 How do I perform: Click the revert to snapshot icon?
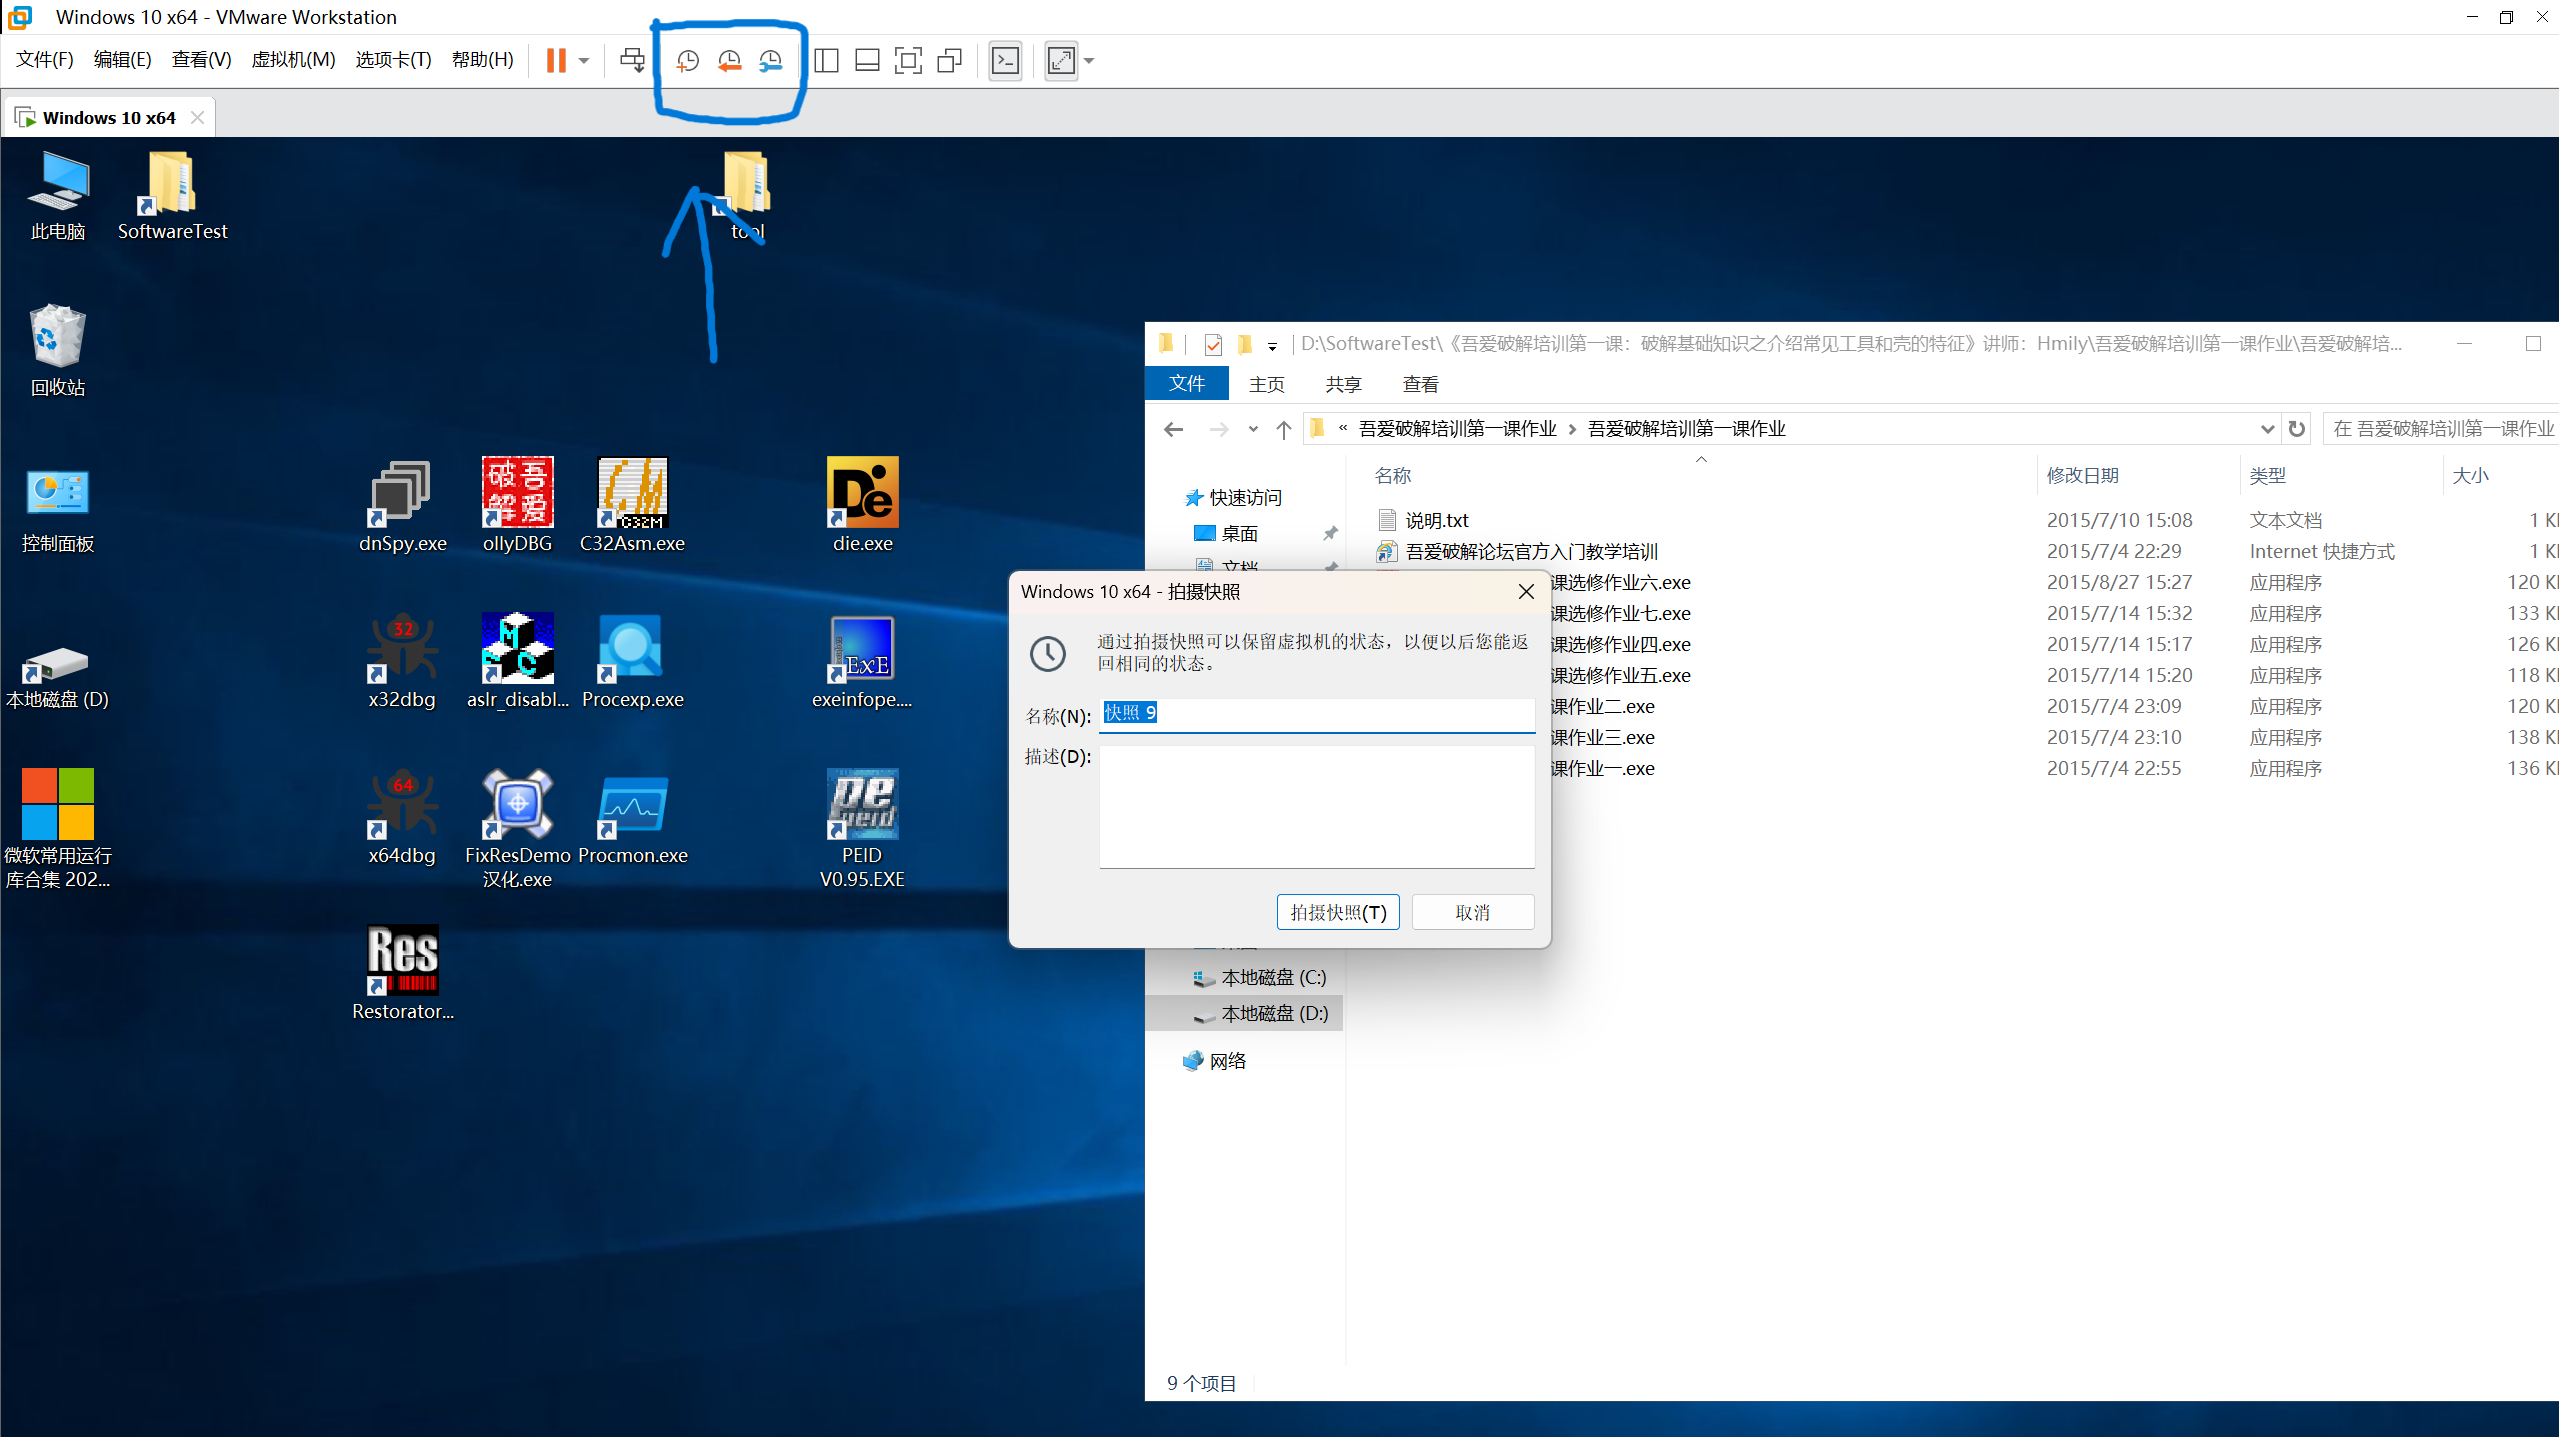click(x=729, y=61)
